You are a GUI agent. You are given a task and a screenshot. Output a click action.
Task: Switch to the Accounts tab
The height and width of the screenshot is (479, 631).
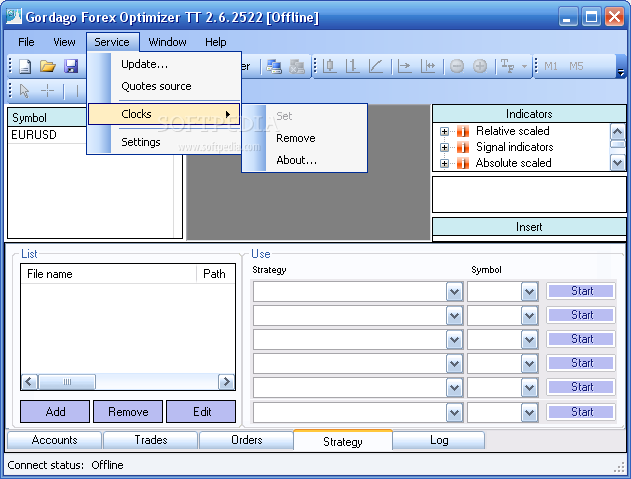pos(54,440)
